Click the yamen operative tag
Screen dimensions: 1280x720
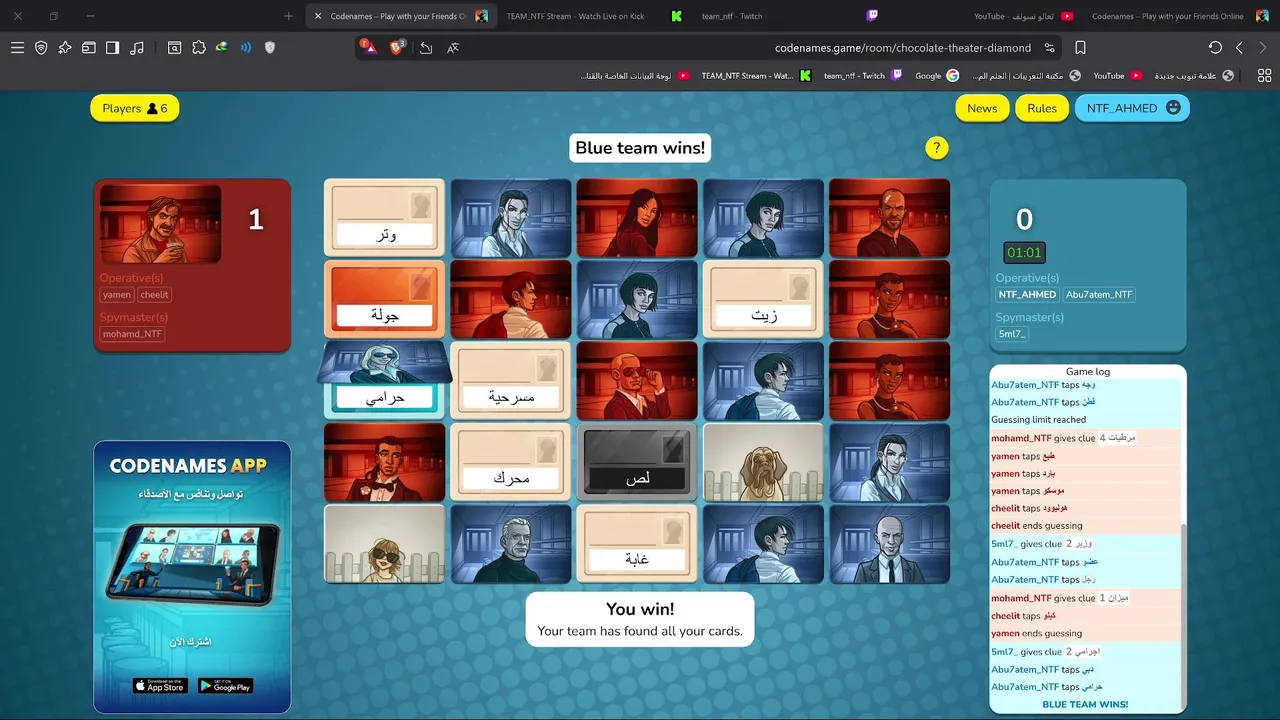coord(117,295)
